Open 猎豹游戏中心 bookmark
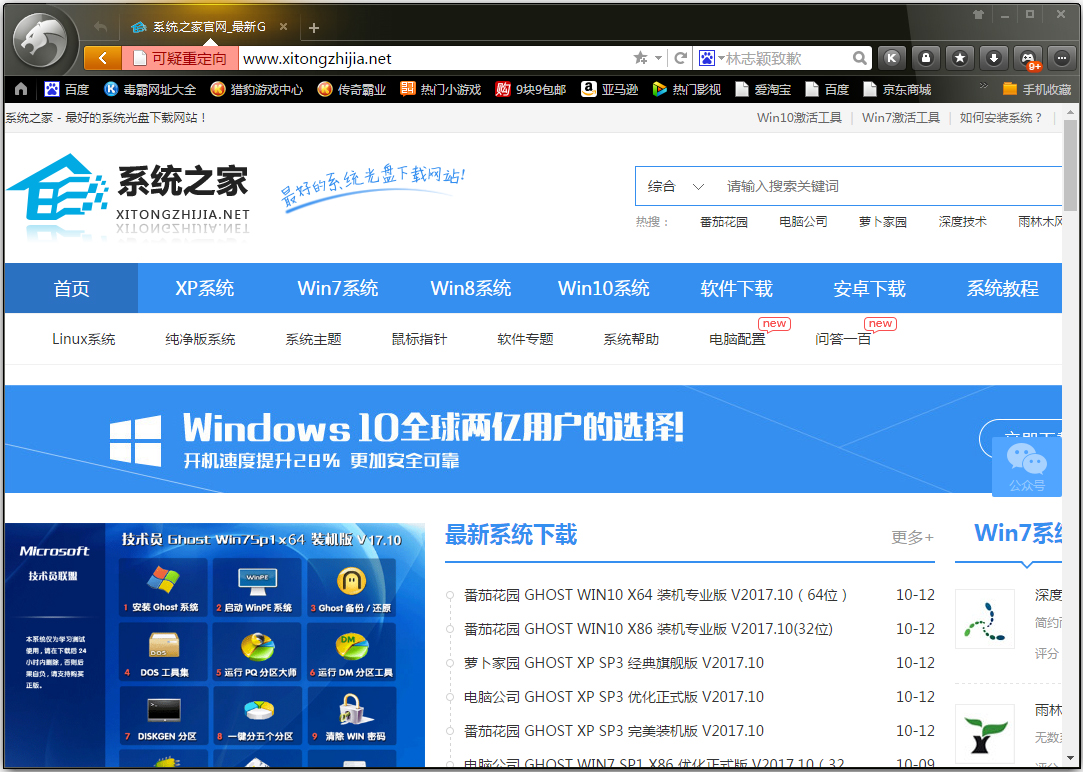This screenshot has height=772, width=1083. pos(256,89)
